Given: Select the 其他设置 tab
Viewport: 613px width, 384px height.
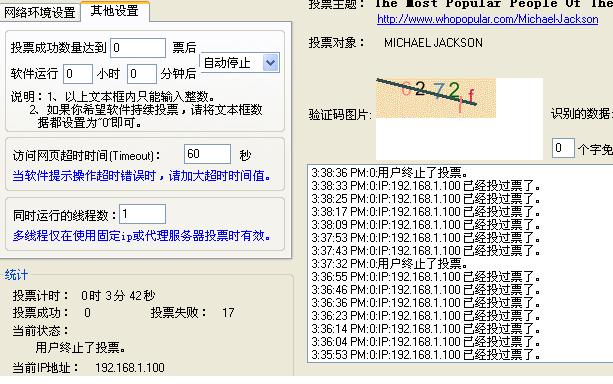Looking at the screenshot, I should 115,11.
